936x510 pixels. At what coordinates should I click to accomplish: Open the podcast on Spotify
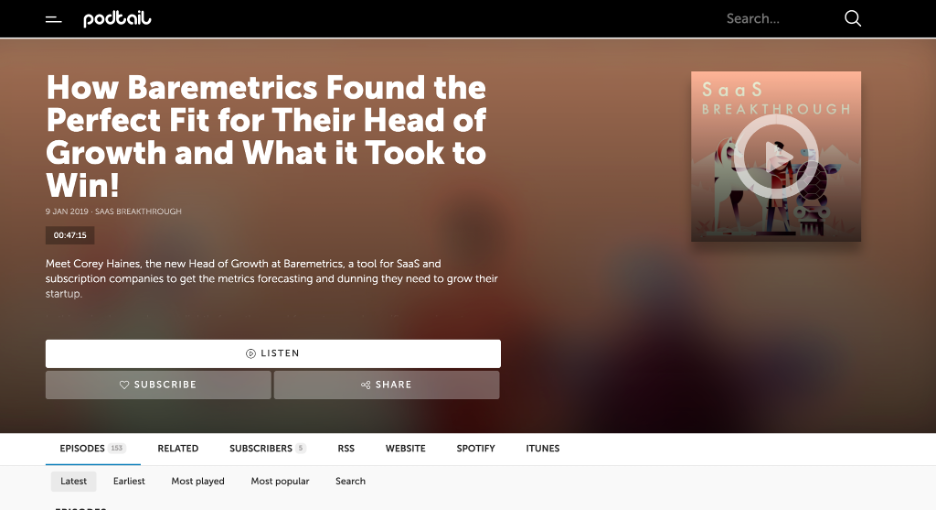click(x=476, y=449)
